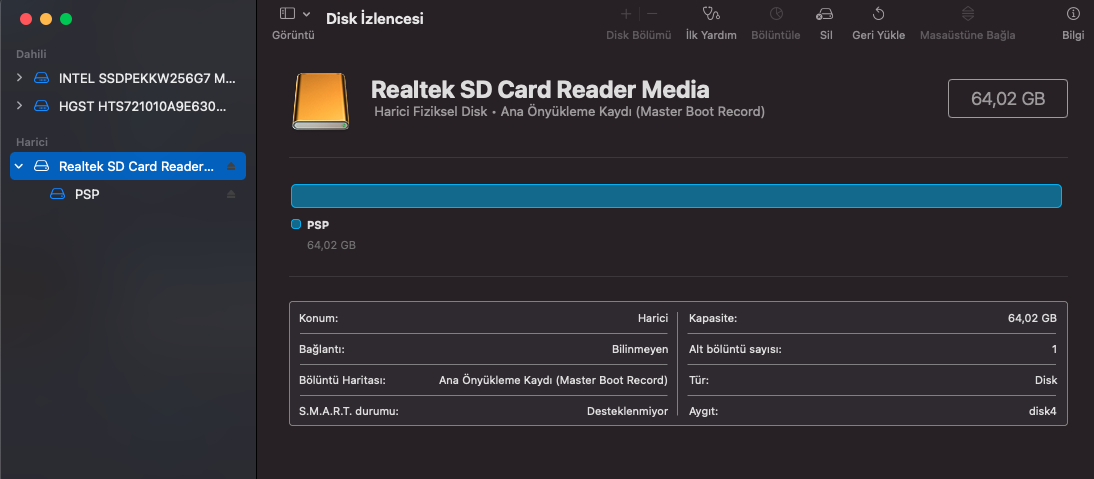Select the HGST HTS721010A9E630 disk
The height and width of the screenshot is (479, 1094).
click(142, 106)
